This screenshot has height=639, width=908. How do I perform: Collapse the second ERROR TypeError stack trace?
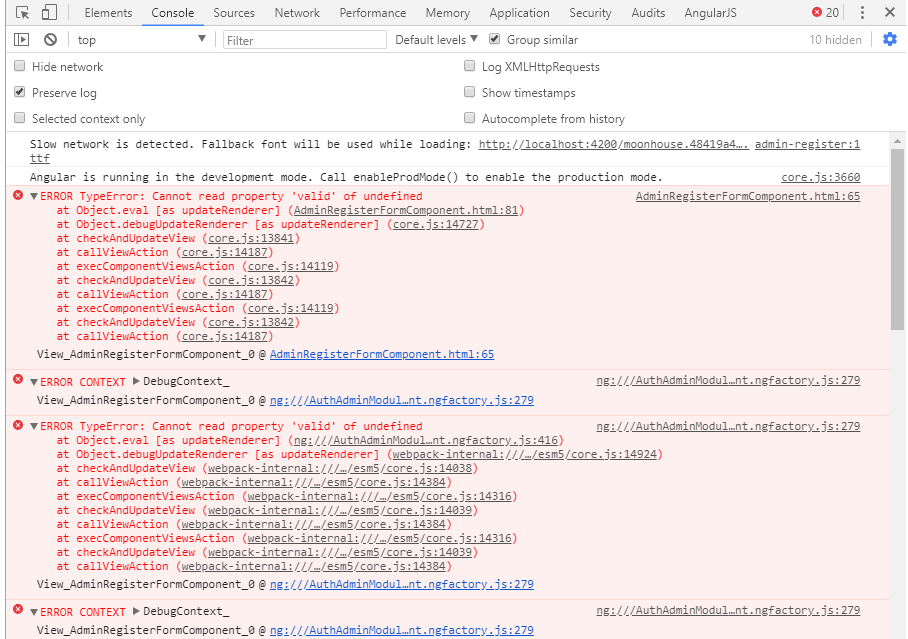tap(34, 426)
